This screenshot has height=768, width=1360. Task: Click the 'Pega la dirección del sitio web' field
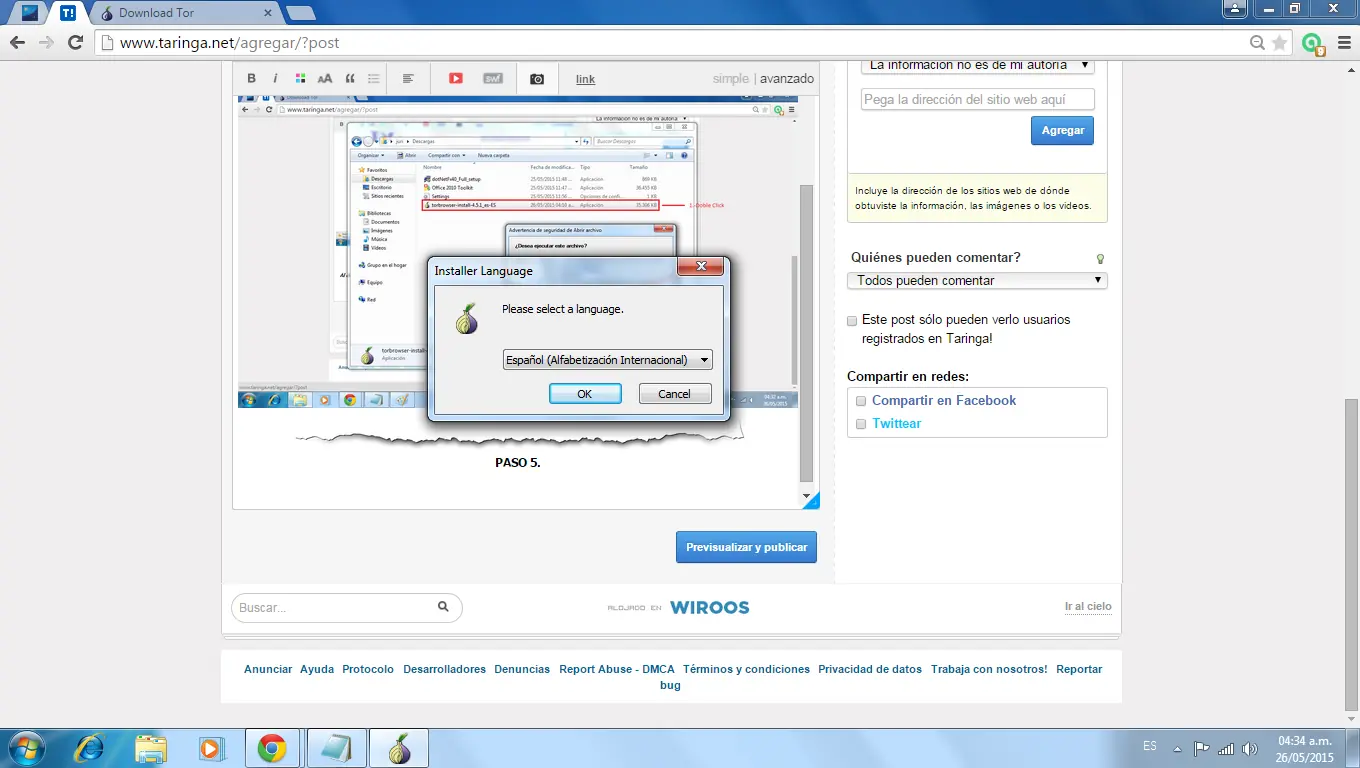tap(978, 99)
